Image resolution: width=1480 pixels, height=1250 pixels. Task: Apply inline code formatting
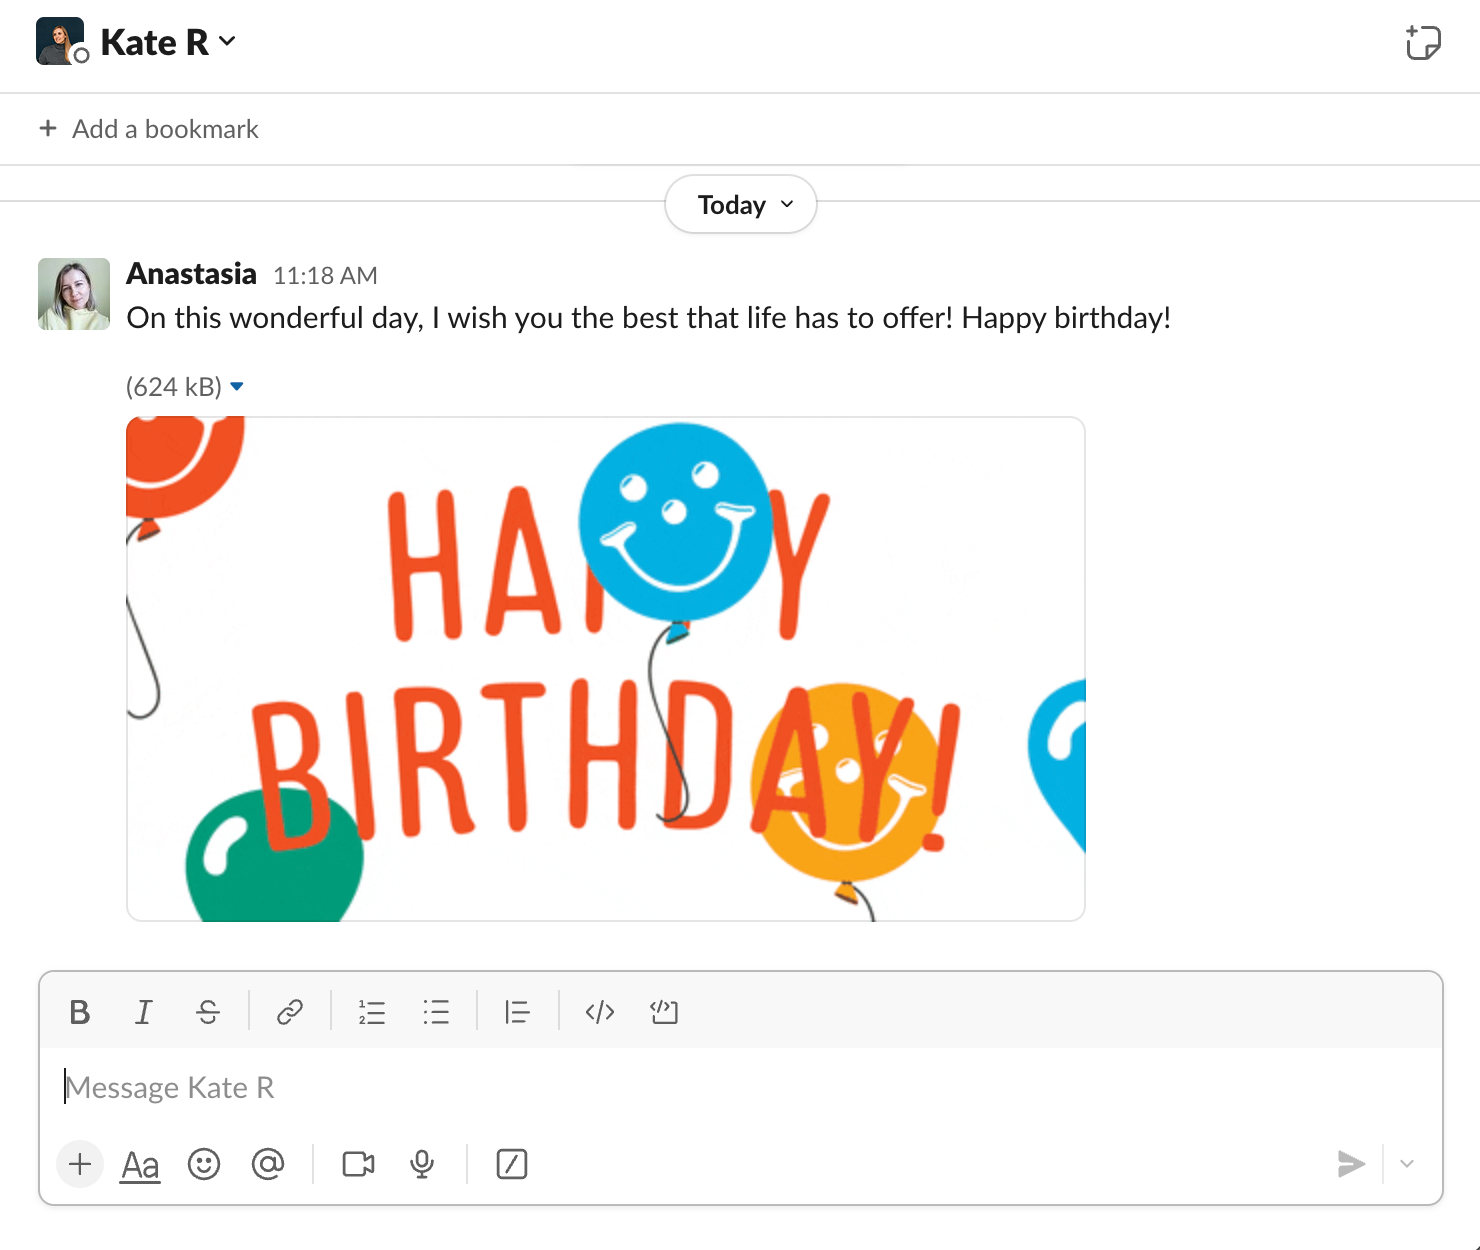point(600,1013)
